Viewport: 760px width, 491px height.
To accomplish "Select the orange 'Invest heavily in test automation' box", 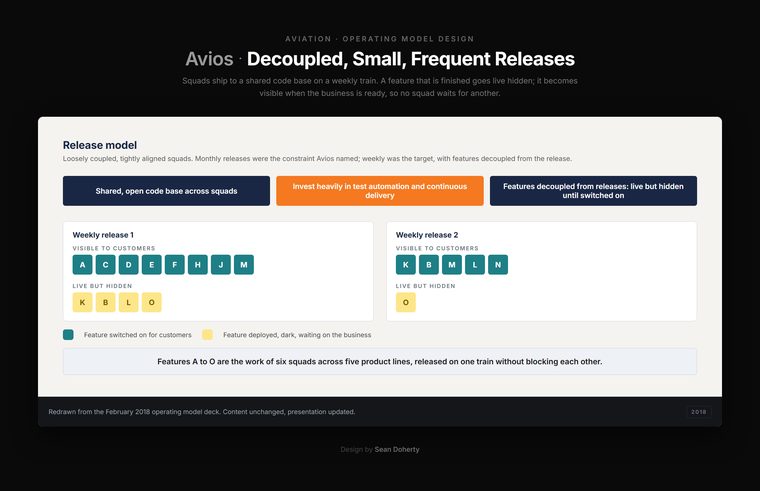I will tap(380, 191).
